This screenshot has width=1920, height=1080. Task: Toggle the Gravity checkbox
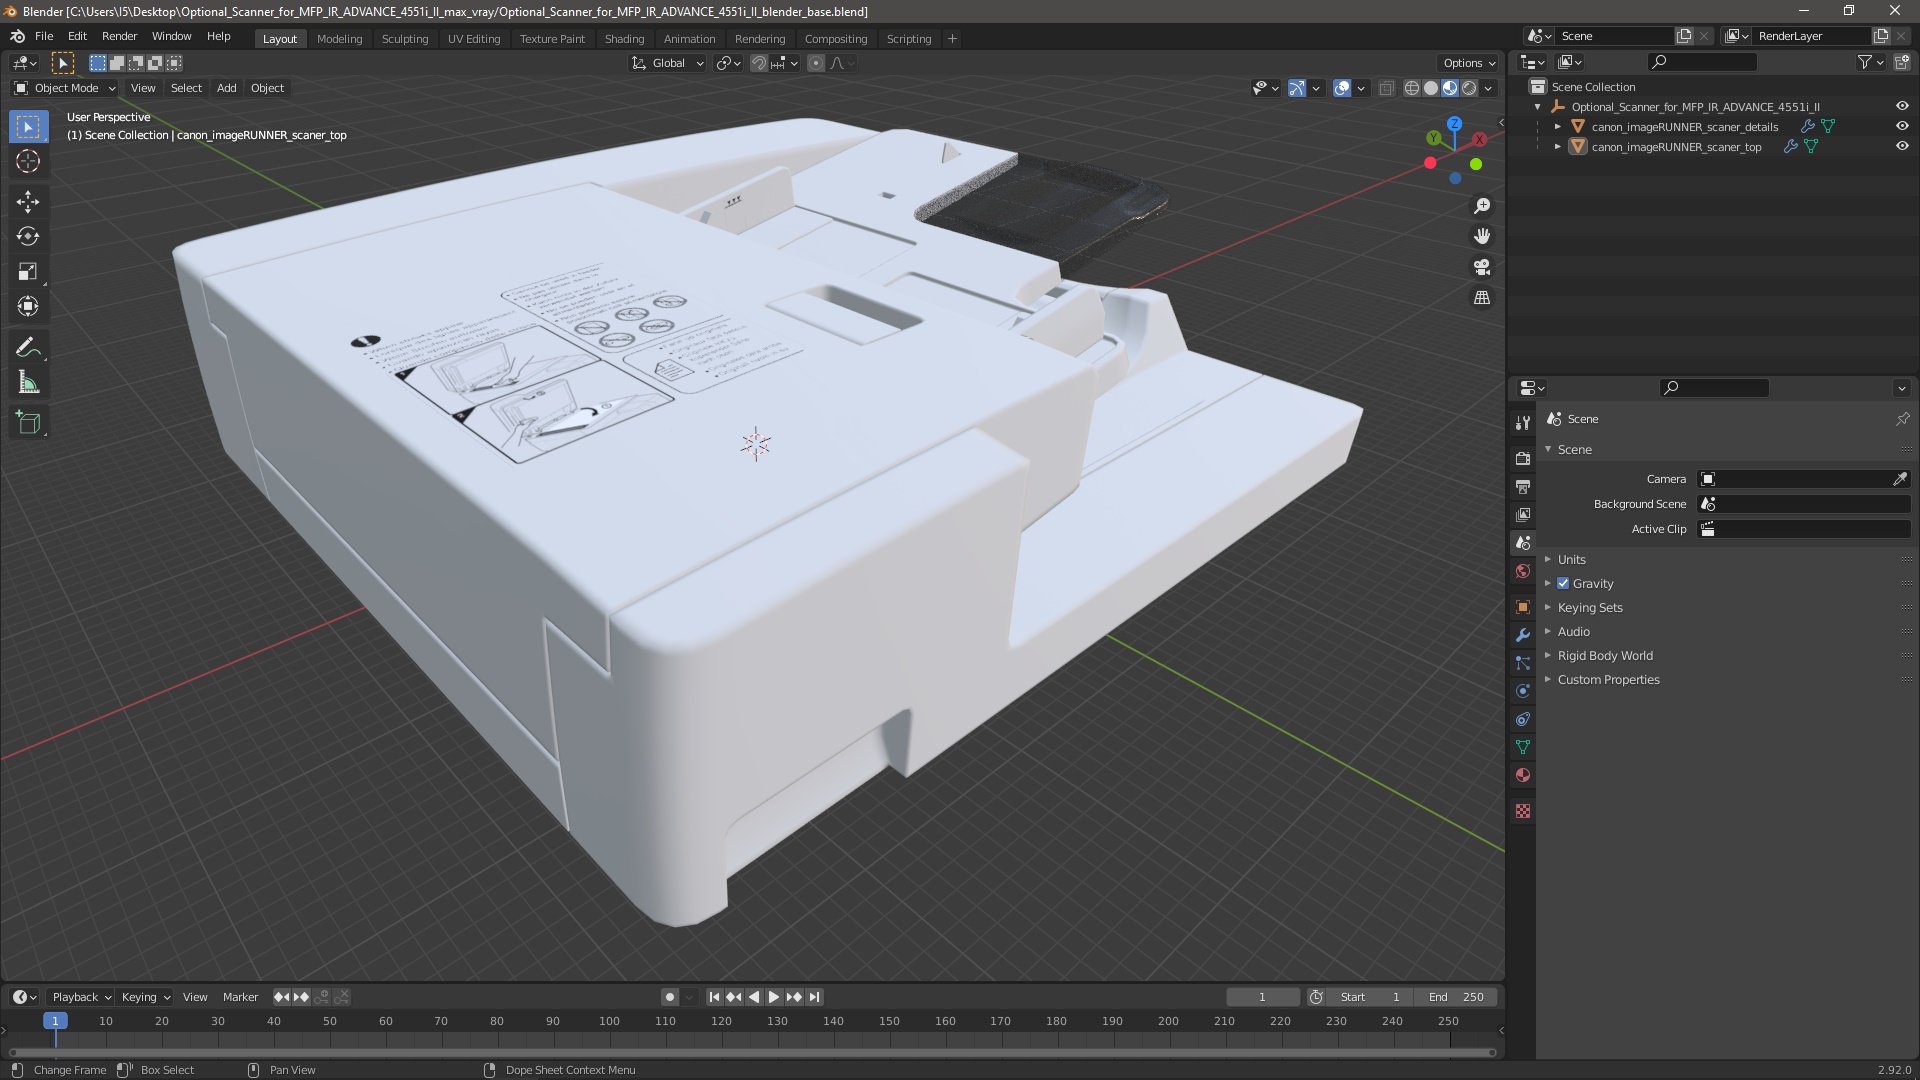click(x=1563, y=584)
